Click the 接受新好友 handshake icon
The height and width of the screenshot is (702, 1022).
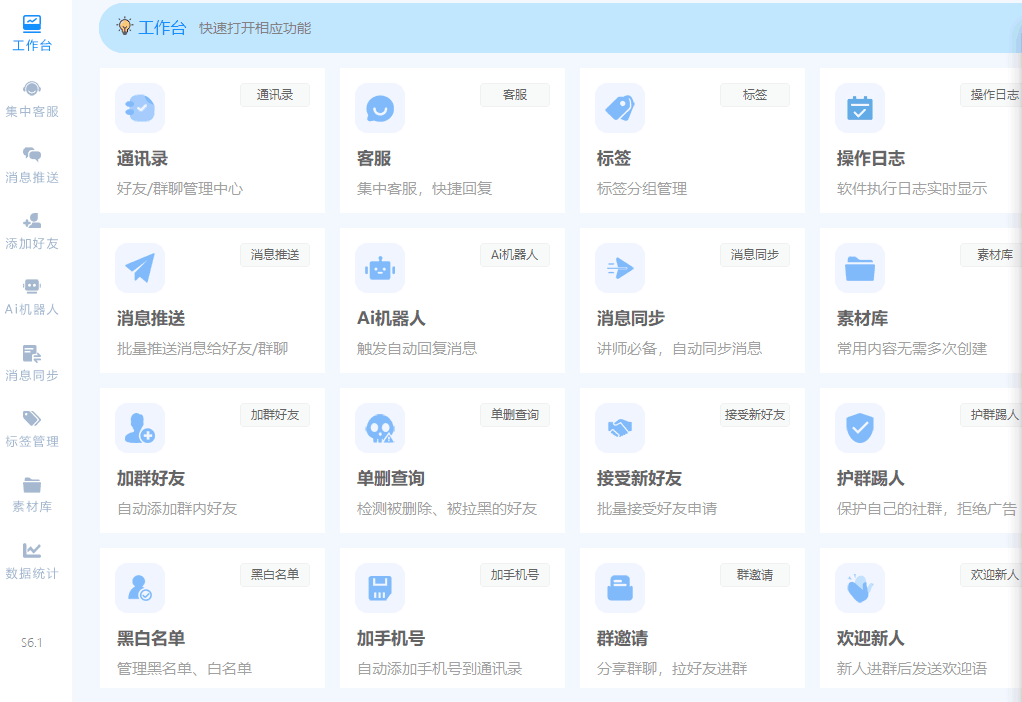tap(620, 428)
